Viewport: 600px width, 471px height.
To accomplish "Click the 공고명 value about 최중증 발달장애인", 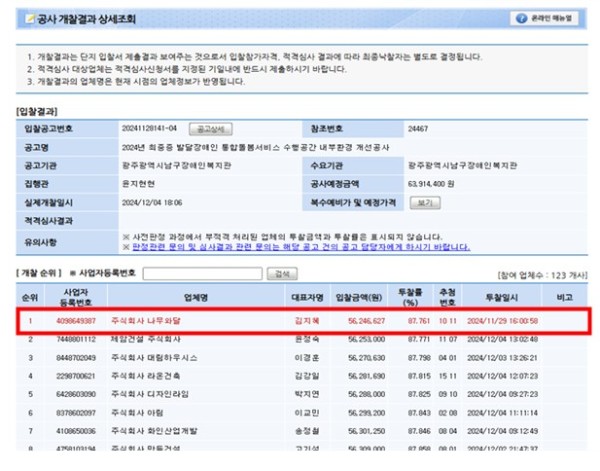I will tap(255, 147).
